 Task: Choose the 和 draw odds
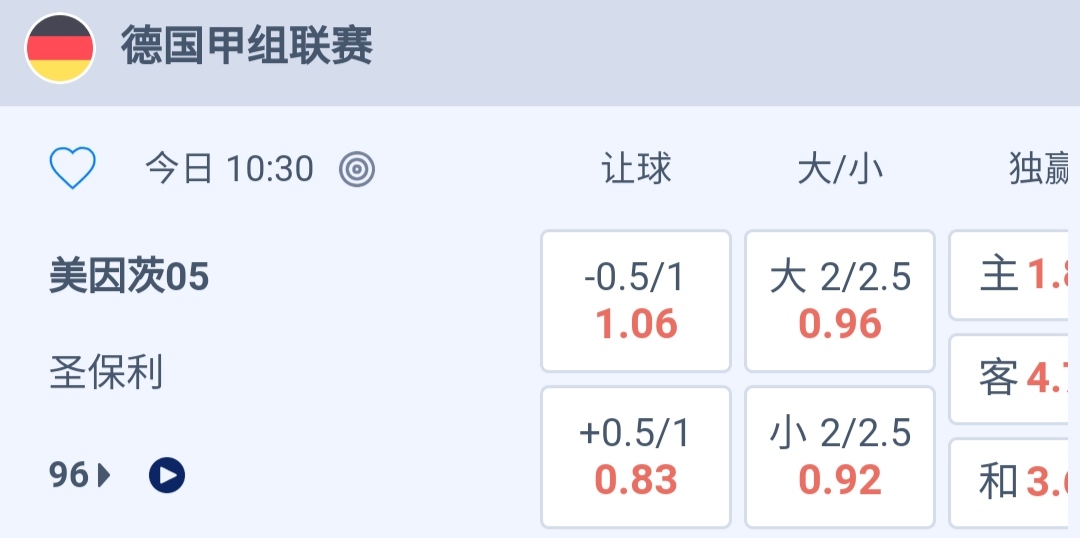pyautogui.click(x=1014, y=483)
